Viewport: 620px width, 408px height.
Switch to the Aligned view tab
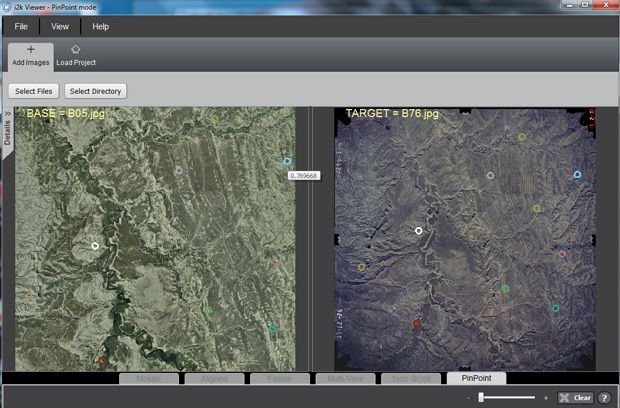214,378
